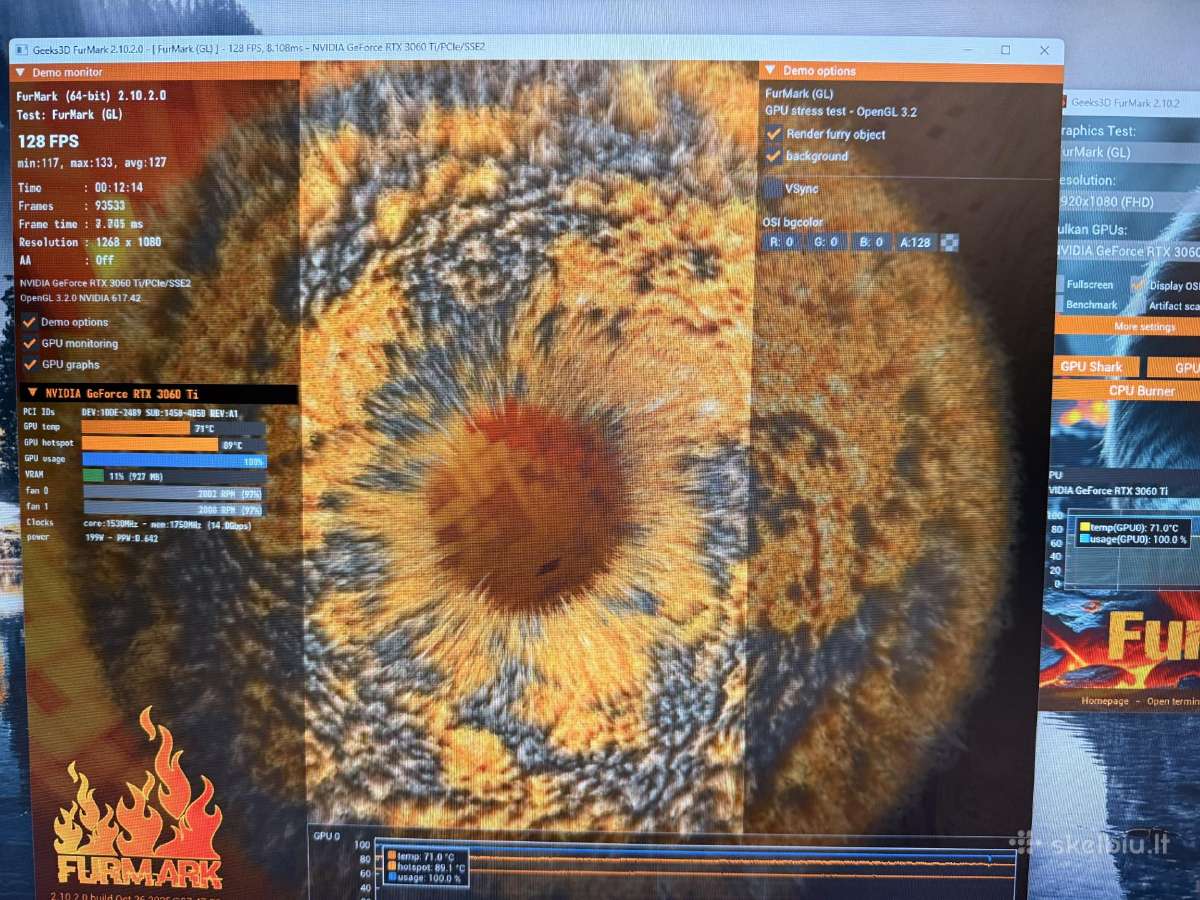Viewport: 1200px width, 900px height.
Task: Collapse the Demo monitor panel arrow
Action: pyautogui.click(x=19, y=72)
